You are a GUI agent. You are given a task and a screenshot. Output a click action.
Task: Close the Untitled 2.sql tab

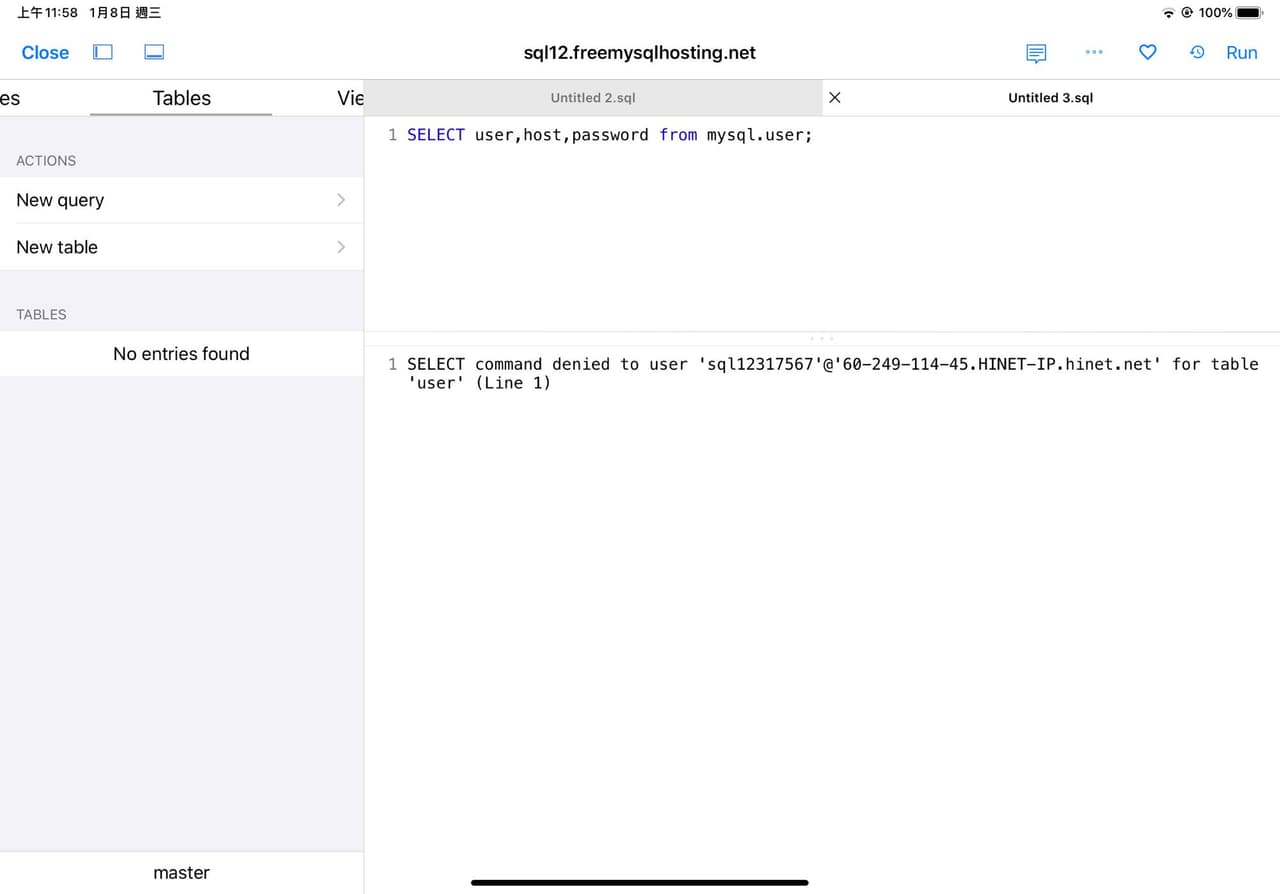tap(834, 97)
